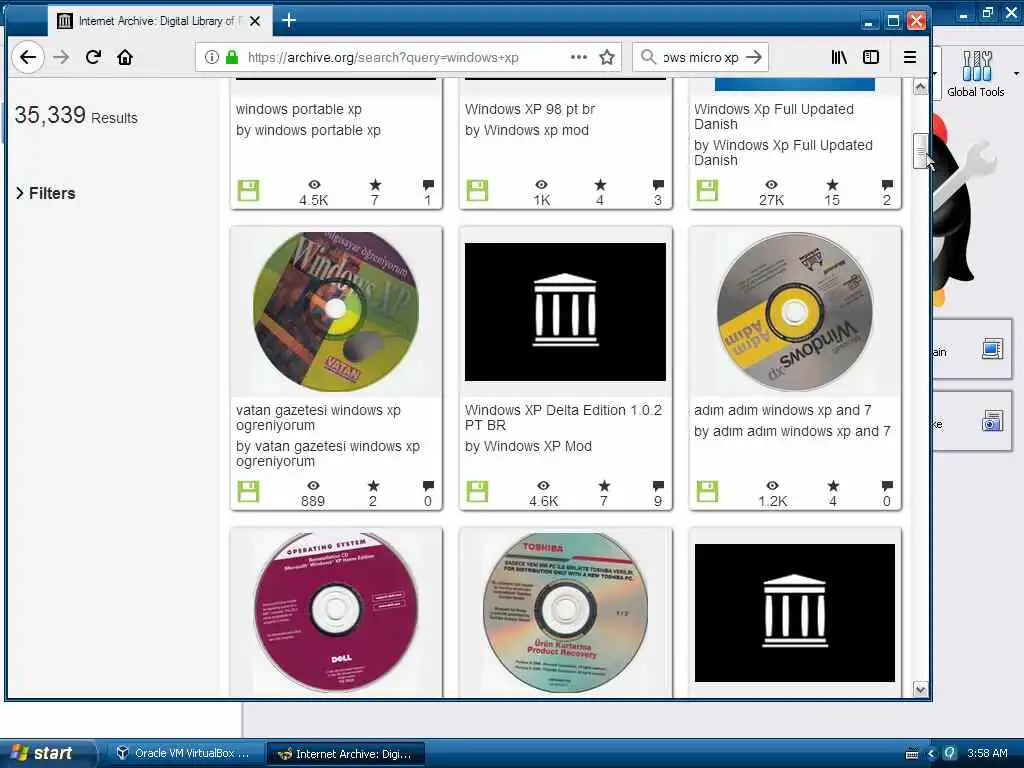The height and width of the screenshot is (768, 1024).
Task: Expand the Filters section
Action: click(45, 193)
